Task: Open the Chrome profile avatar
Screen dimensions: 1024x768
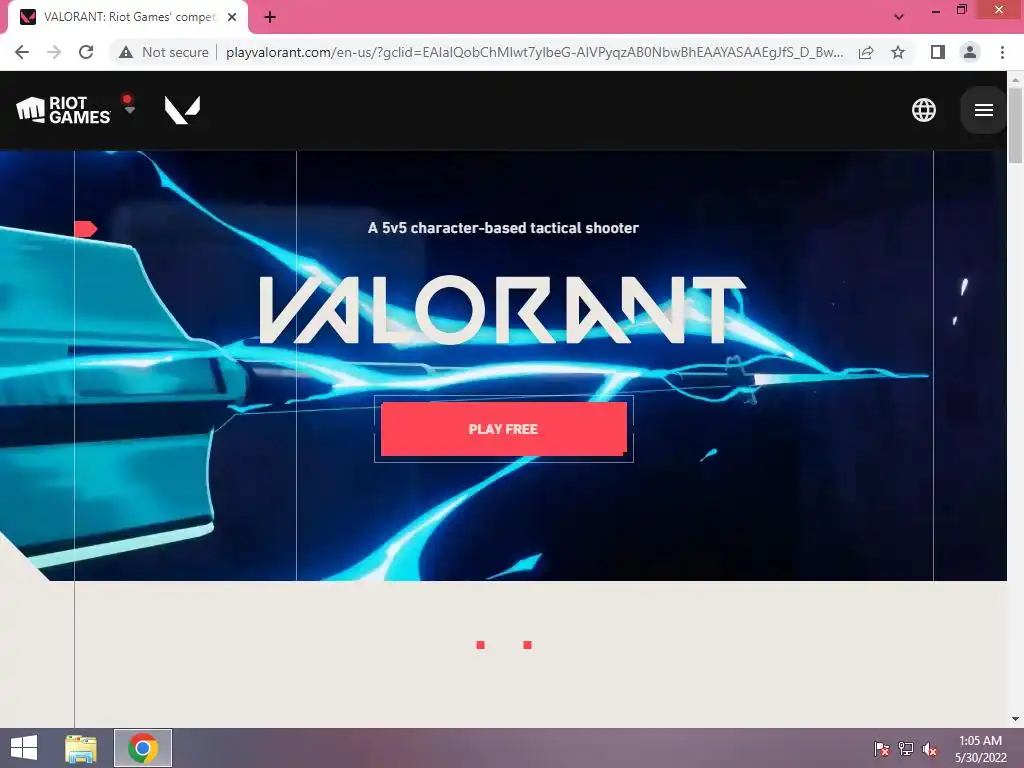Action: coord(970,52)
